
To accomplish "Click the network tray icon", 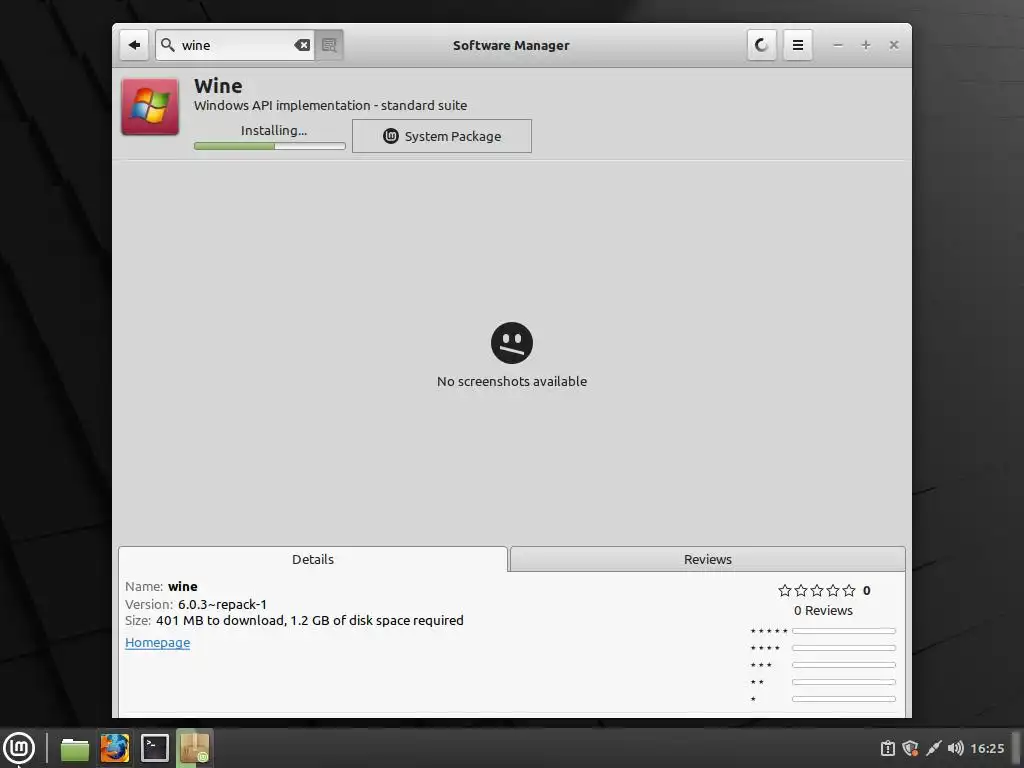I will (x=934, y=748).
